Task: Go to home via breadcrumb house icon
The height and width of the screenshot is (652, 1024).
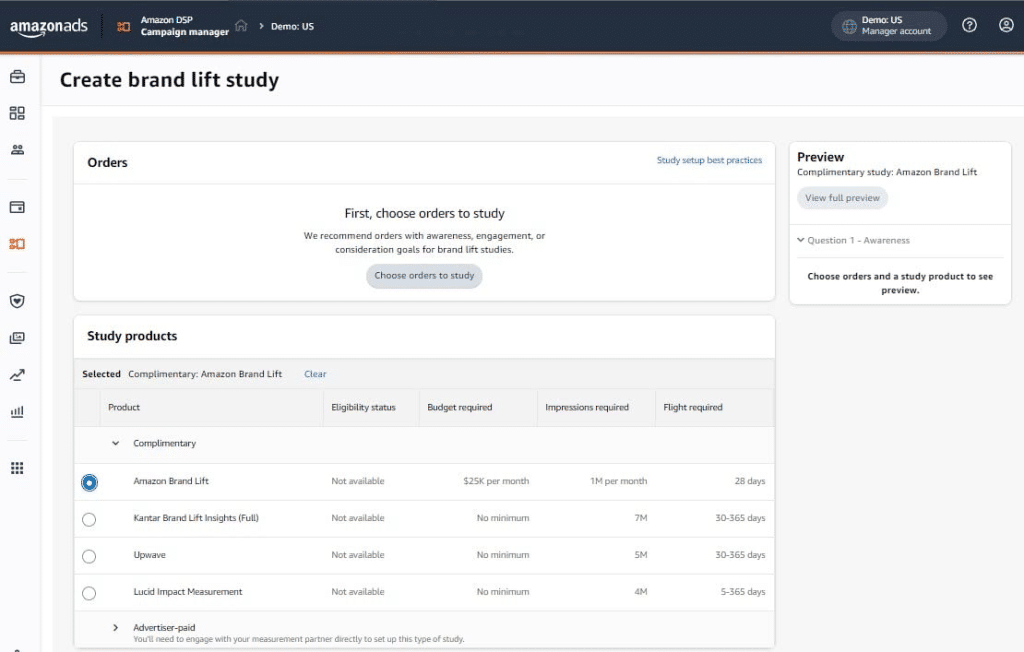Action: pyautogui.click(x=241, y=25)
